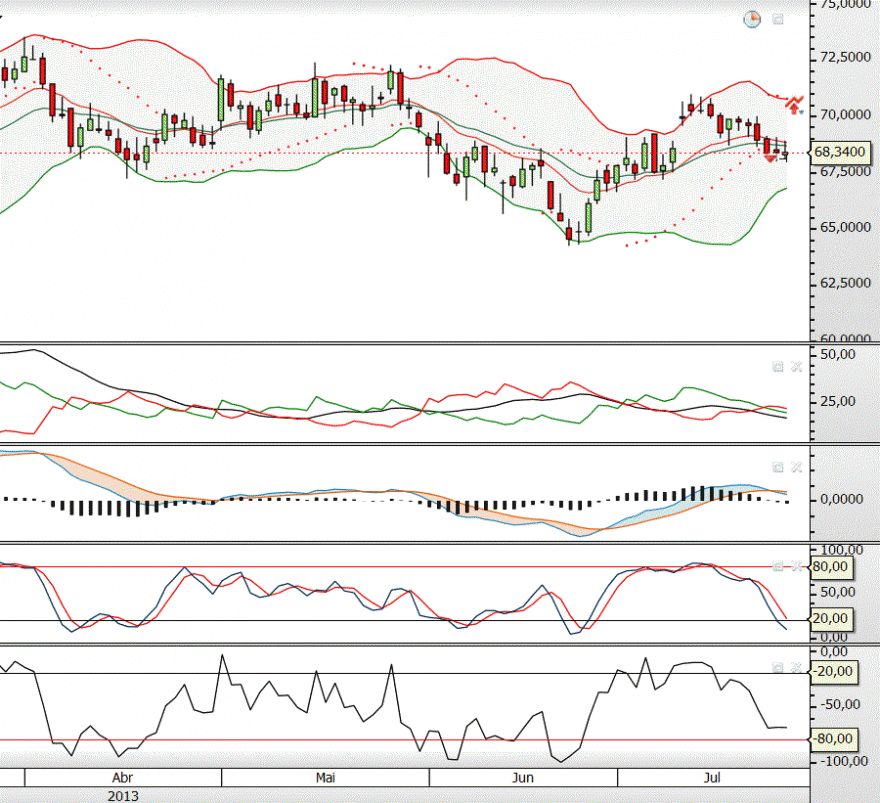Select the 80,00 overbought level tag
The image size is (880, 803).
click(830, 567)
